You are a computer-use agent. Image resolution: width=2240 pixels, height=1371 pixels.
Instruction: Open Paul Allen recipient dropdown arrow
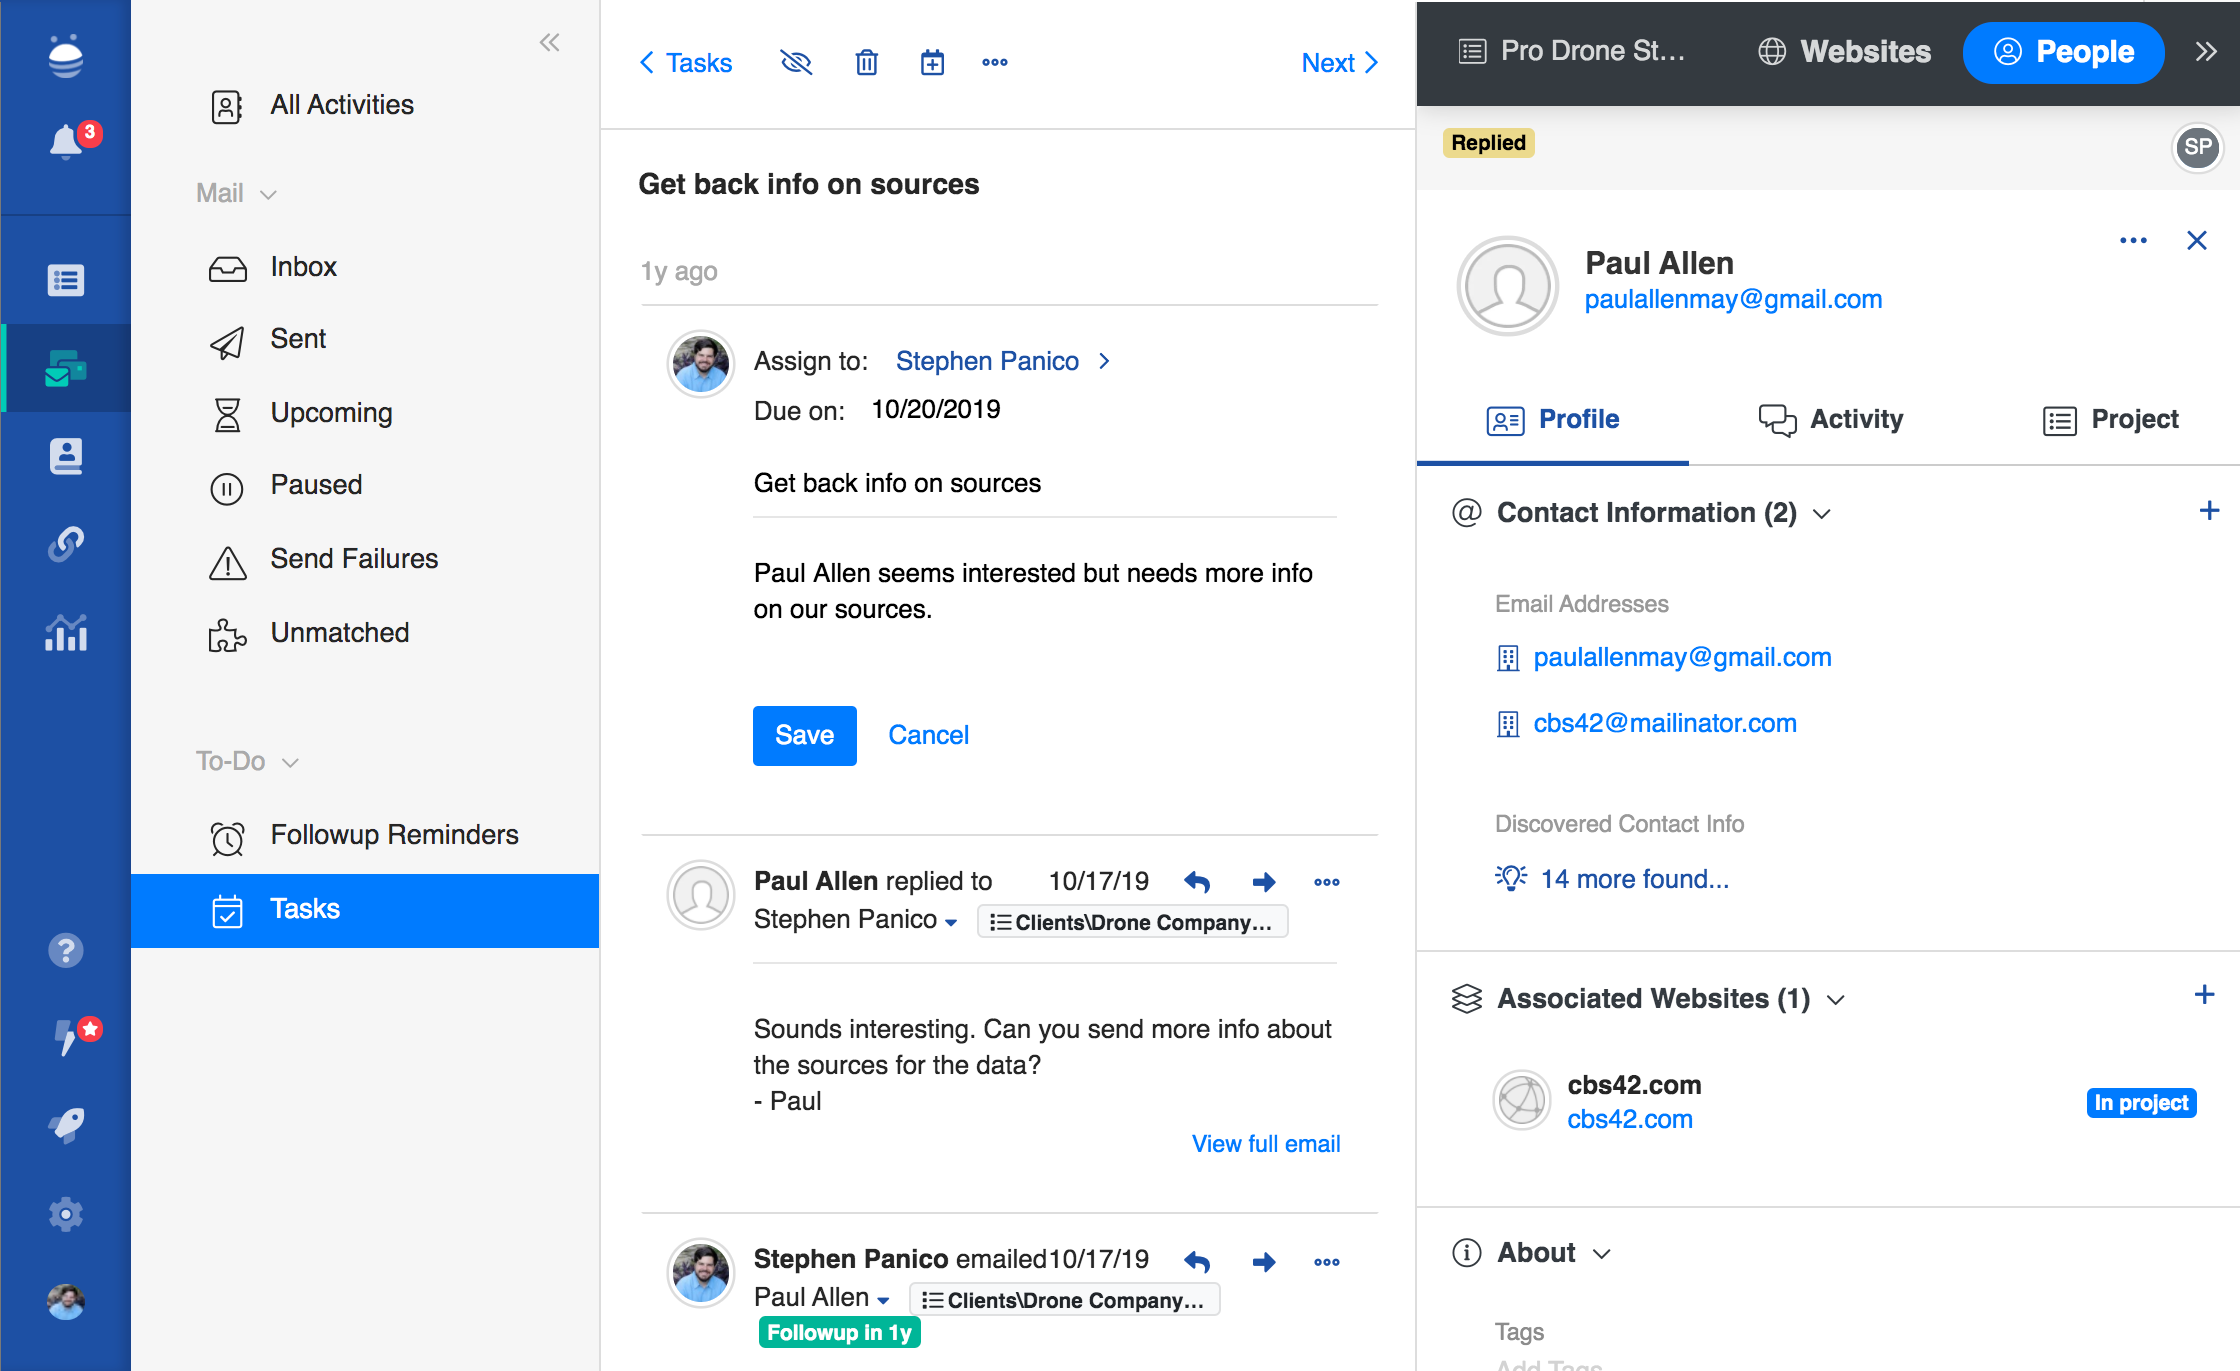(x=883, y=1300)
